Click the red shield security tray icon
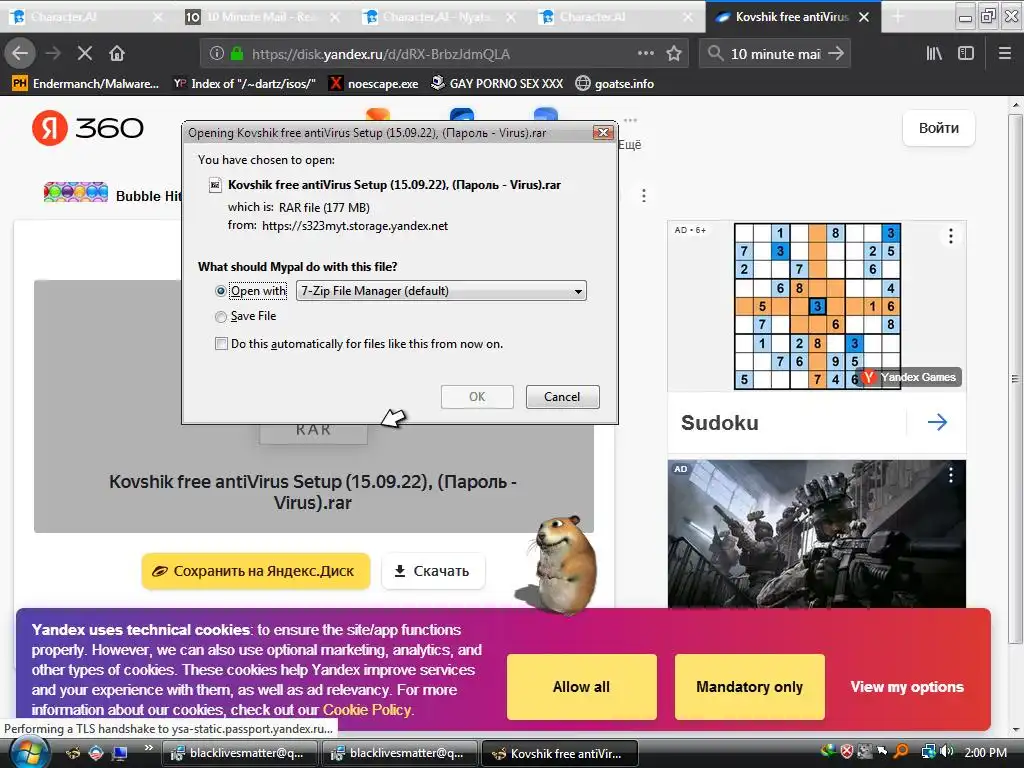Screen dimensions: 1024x768 tap(846, 752)
